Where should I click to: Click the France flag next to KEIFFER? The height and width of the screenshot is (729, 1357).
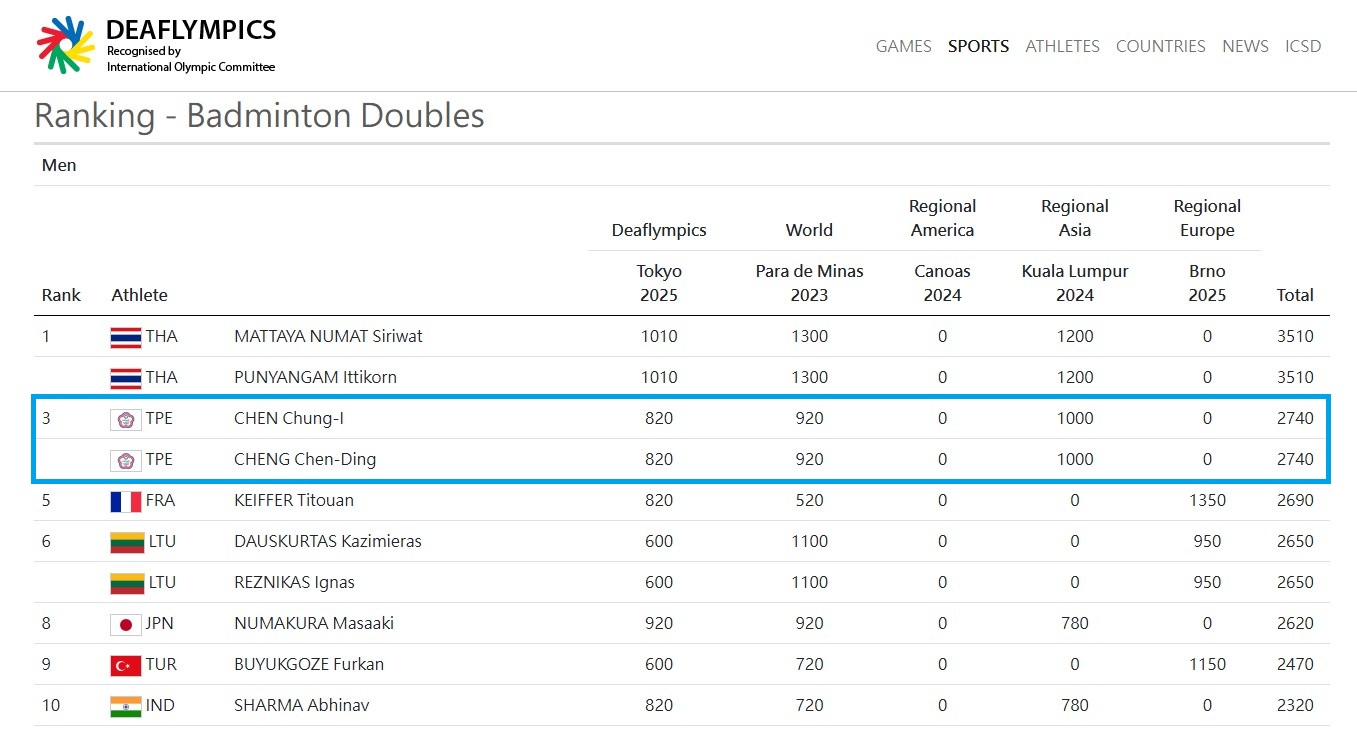click(x=125, y=501)
